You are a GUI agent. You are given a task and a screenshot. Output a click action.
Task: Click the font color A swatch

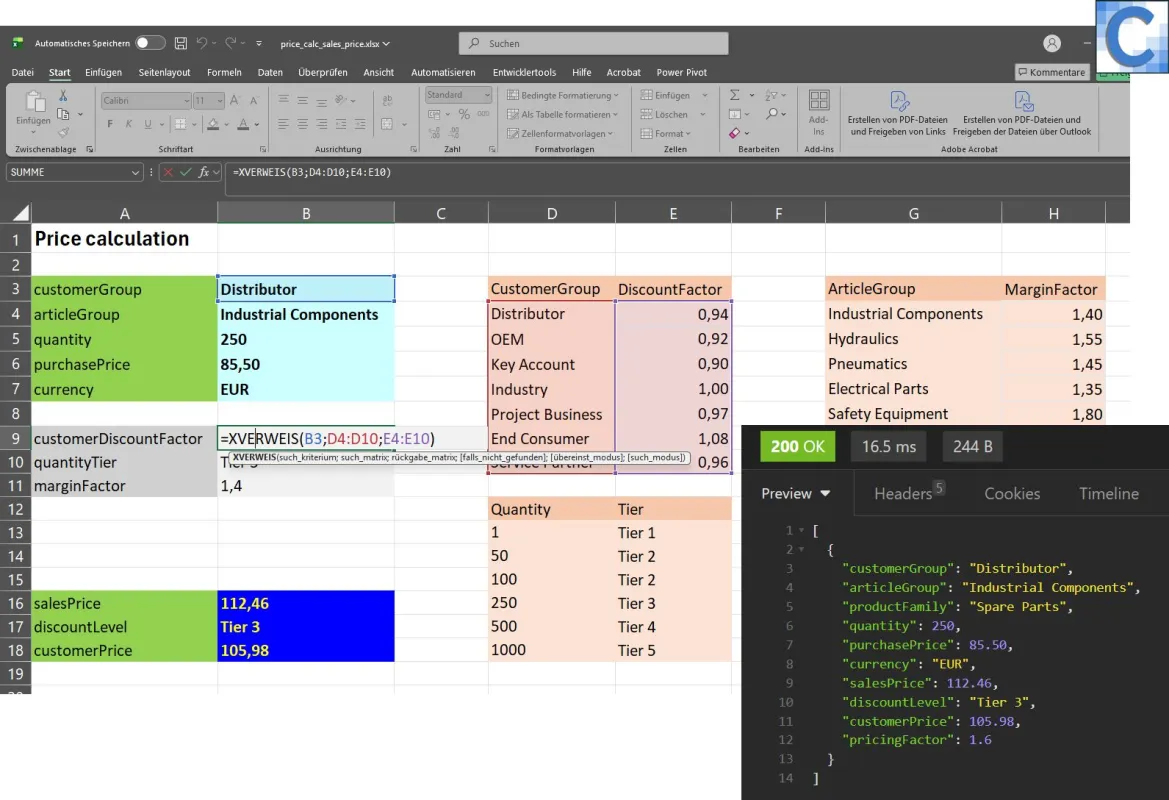tap(243, 125)
